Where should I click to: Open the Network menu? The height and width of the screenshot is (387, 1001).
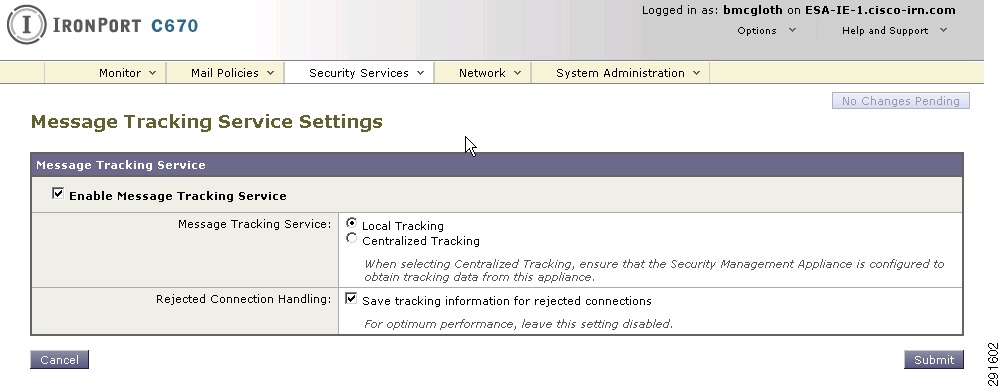(490, 73)
